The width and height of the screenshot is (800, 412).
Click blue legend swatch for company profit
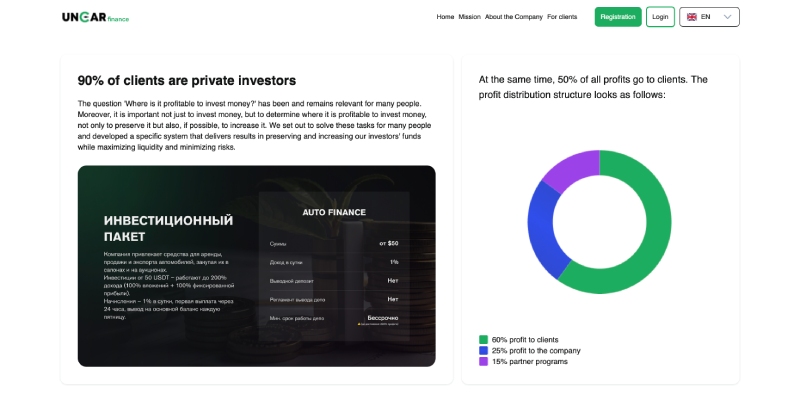(x=483, y=351)
